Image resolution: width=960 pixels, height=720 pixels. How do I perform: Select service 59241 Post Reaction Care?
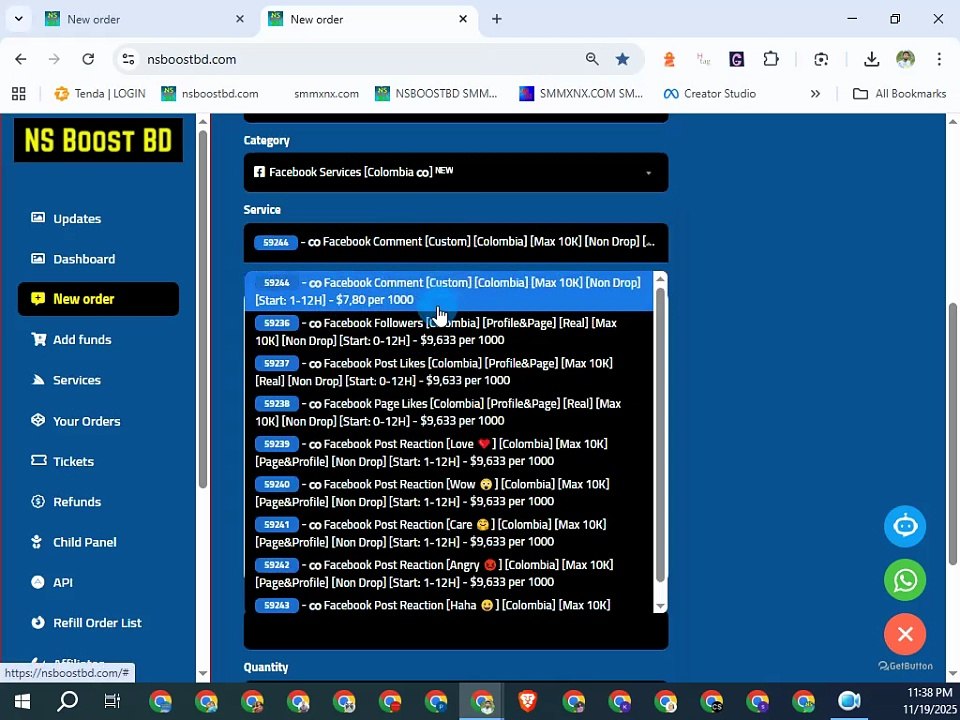pos(449,533)
